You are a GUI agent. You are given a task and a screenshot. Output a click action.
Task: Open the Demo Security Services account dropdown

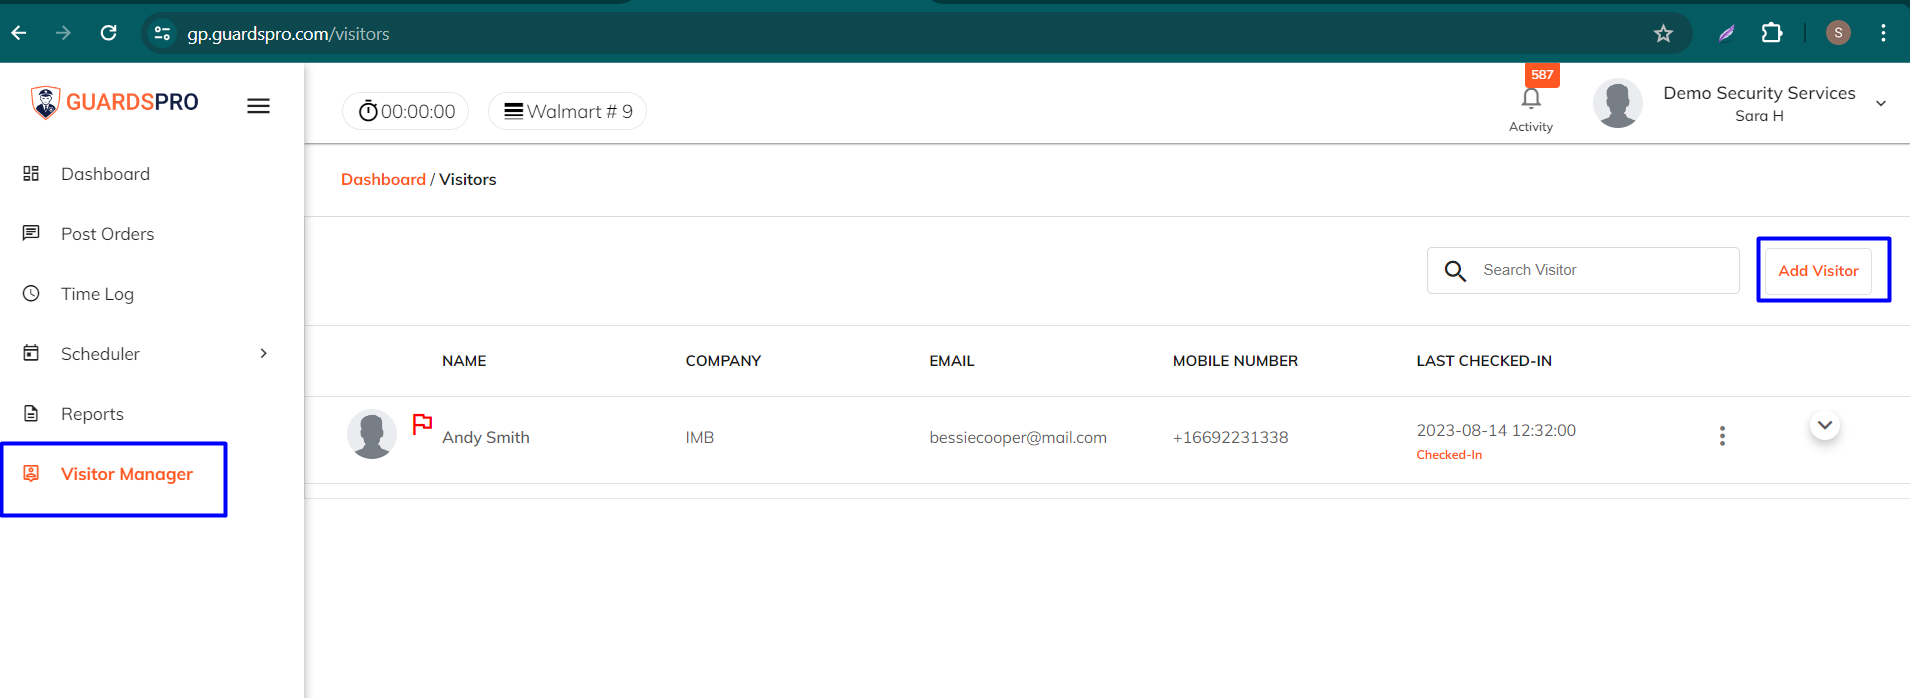point(1881,104)
